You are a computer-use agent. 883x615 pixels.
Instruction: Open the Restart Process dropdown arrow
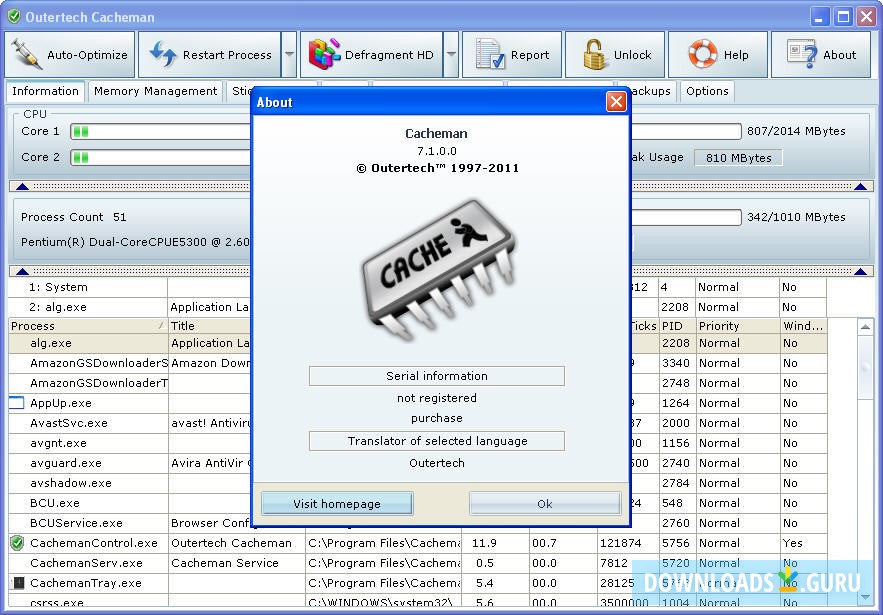coord(289,55)
